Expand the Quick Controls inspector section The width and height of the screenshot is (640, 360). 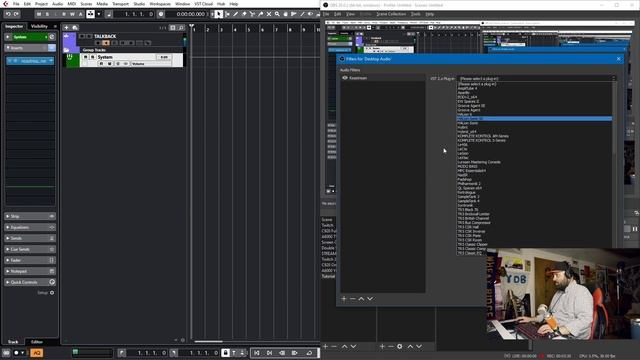click(x=30, y=282)
